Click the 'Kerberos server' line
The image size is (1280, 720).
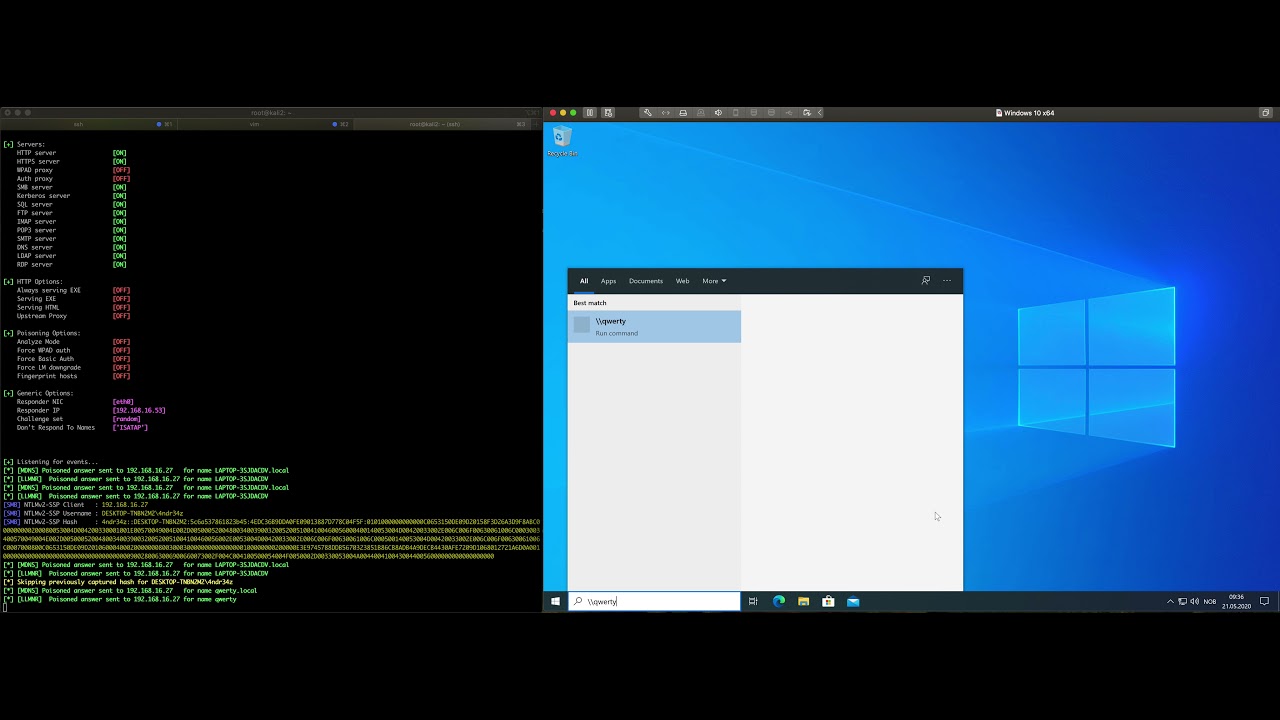[71, 196]
